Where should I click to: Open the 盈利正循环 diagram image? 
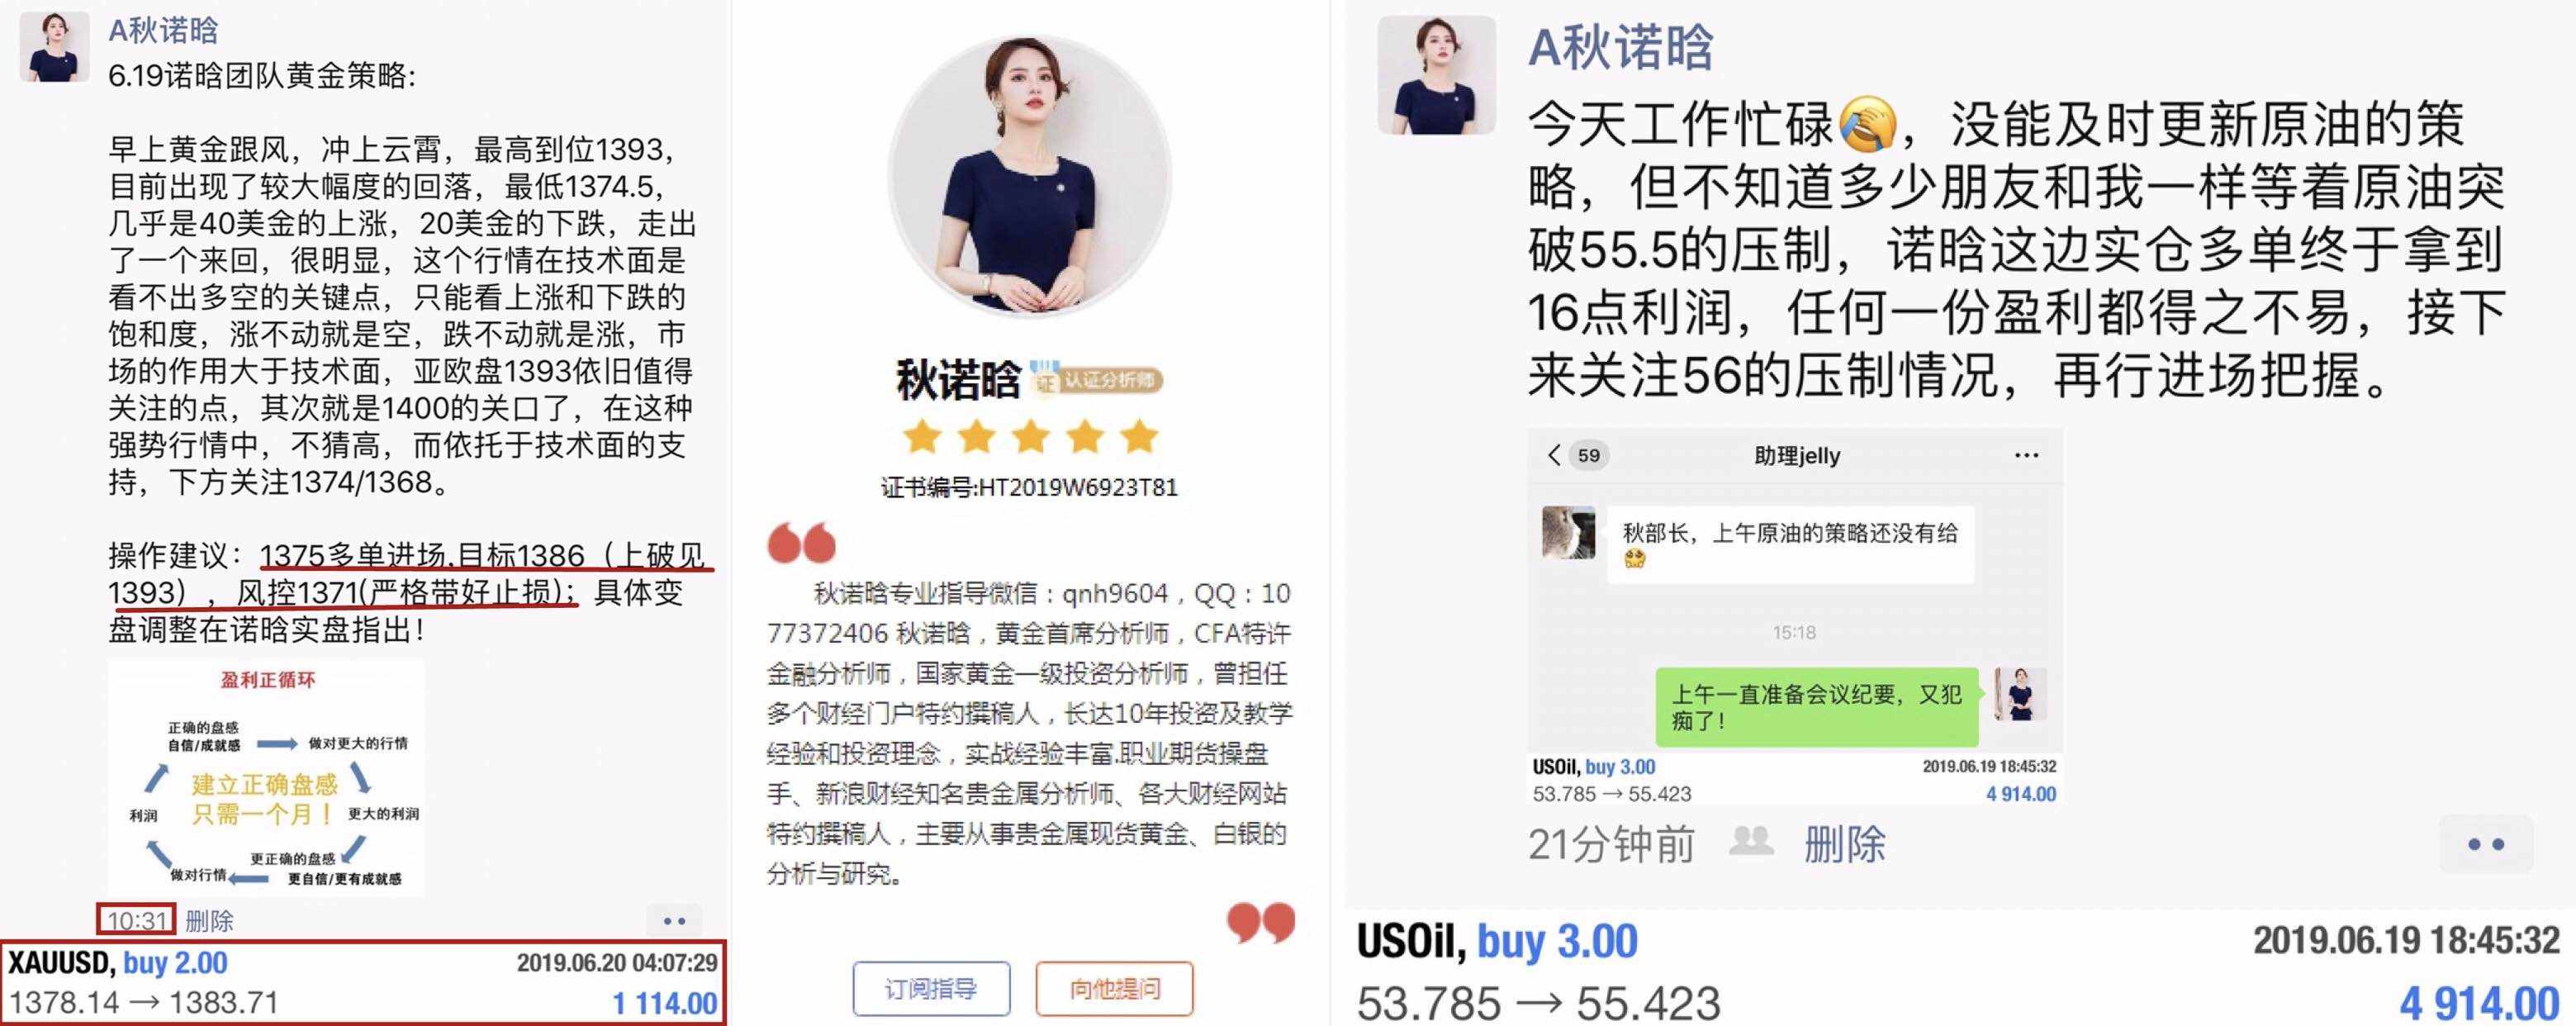click(x=266, y=778)
